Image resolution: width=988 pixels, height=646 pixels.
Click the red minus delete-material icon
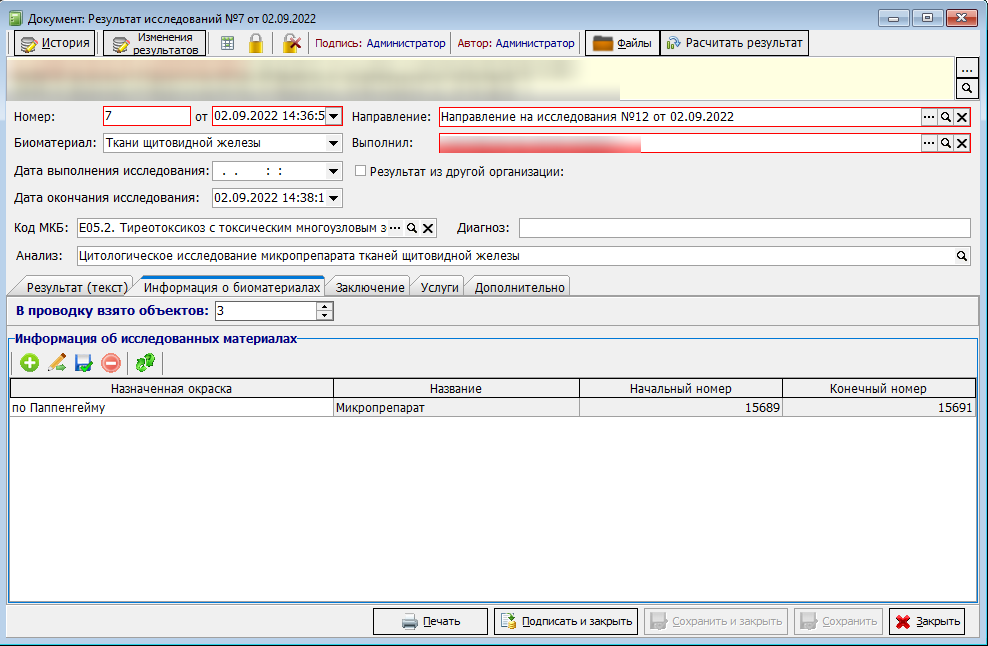(110, 364)
